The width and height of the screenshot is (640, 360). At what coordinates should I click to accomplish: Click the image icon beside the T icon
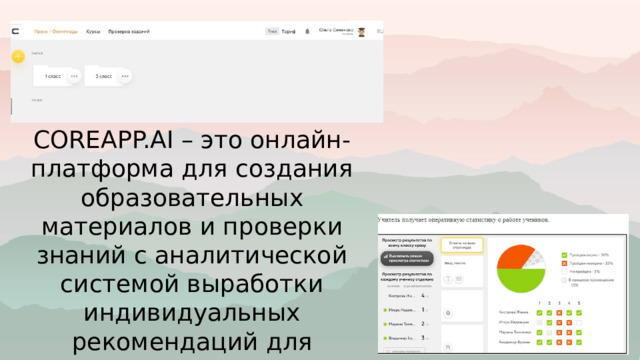click(459, 279)
